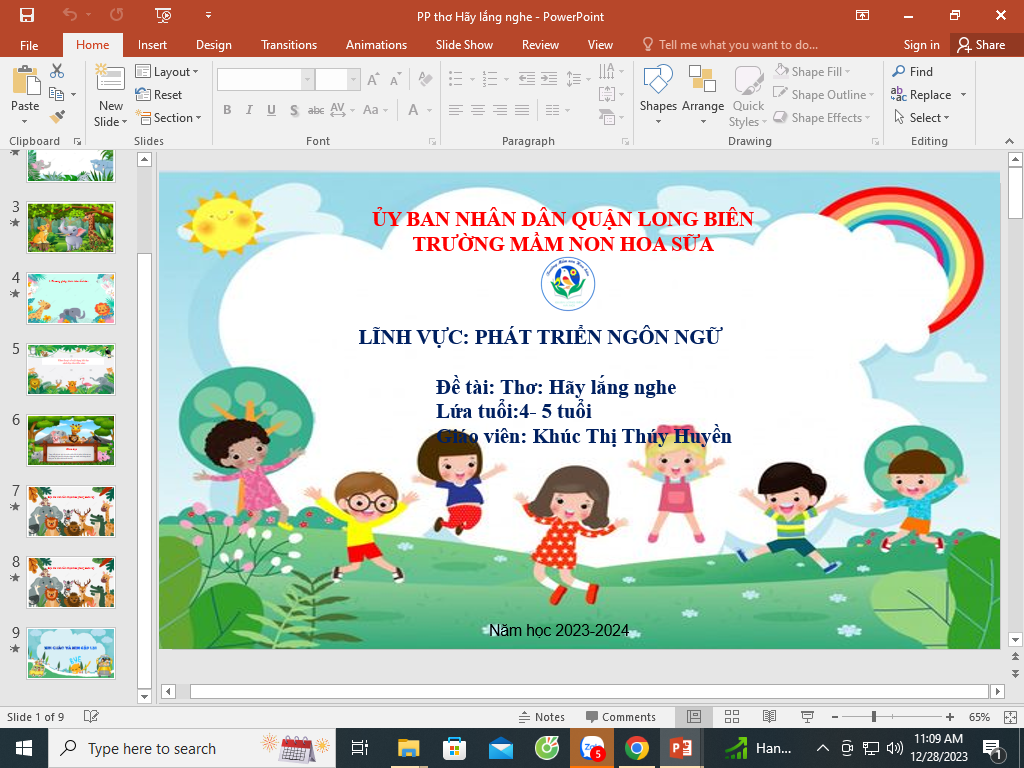Switch to the Animations tab
Viewport: 1024px width, 768px height.
tap(376, 45)
